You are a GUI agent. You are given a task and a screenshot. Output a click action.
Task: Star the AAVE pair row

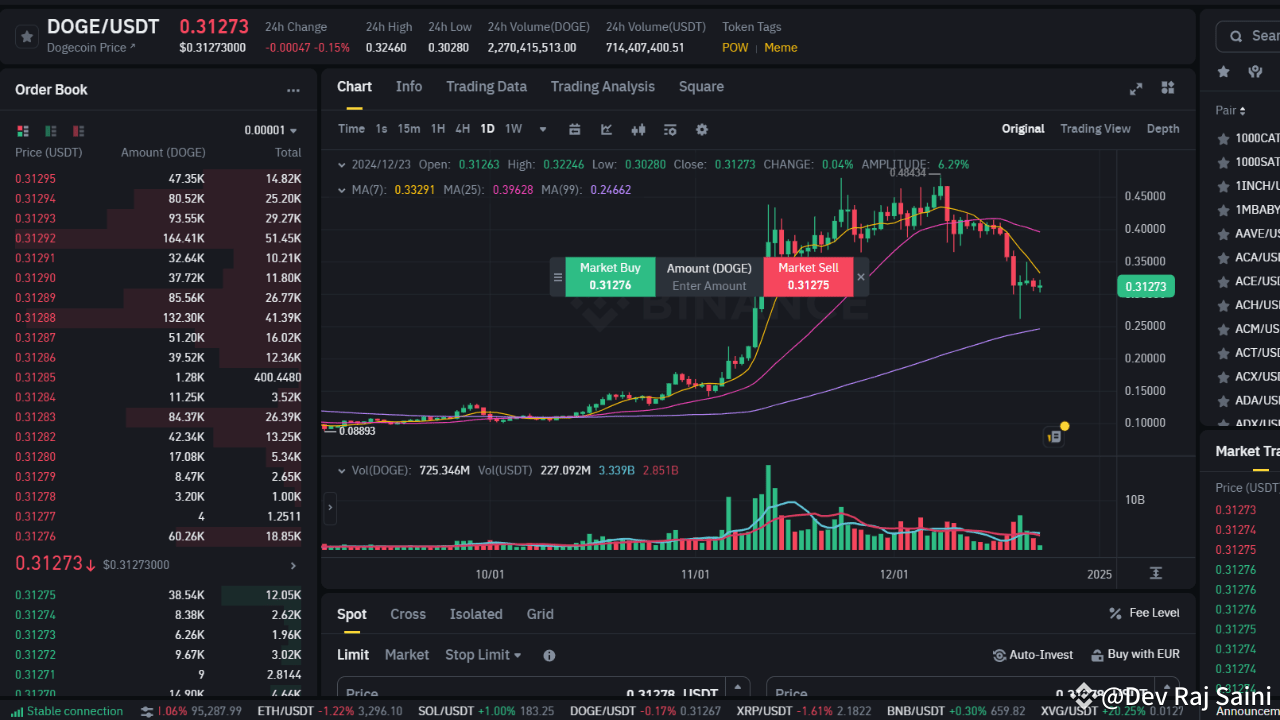[1223, 234]
